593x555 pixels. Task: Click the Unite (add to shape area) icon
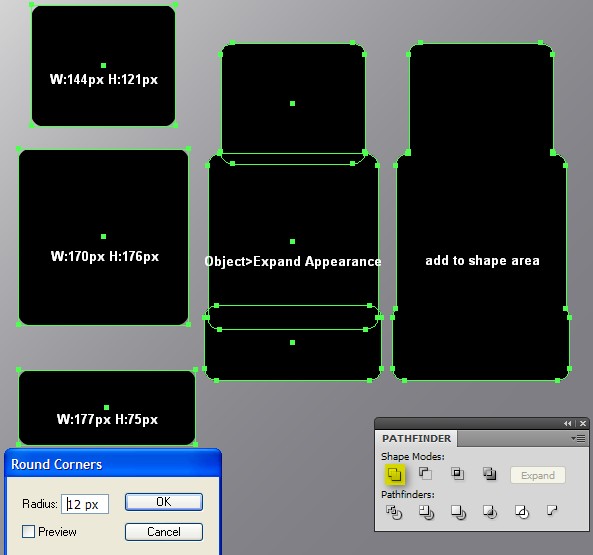click(394, 474)
